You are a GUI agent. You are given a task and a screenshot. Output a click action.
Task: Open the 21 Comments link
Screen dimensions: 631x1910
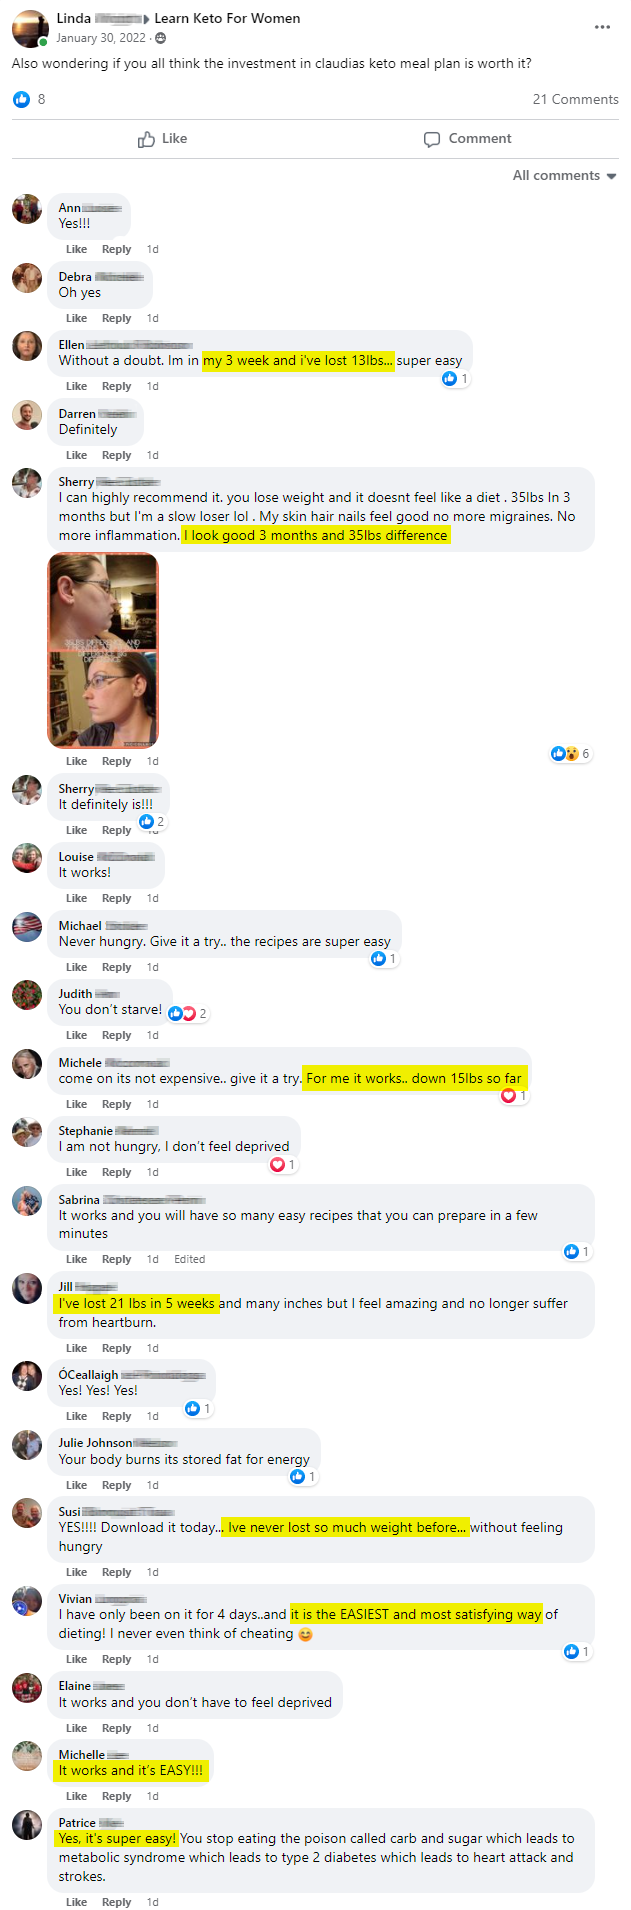575,99
